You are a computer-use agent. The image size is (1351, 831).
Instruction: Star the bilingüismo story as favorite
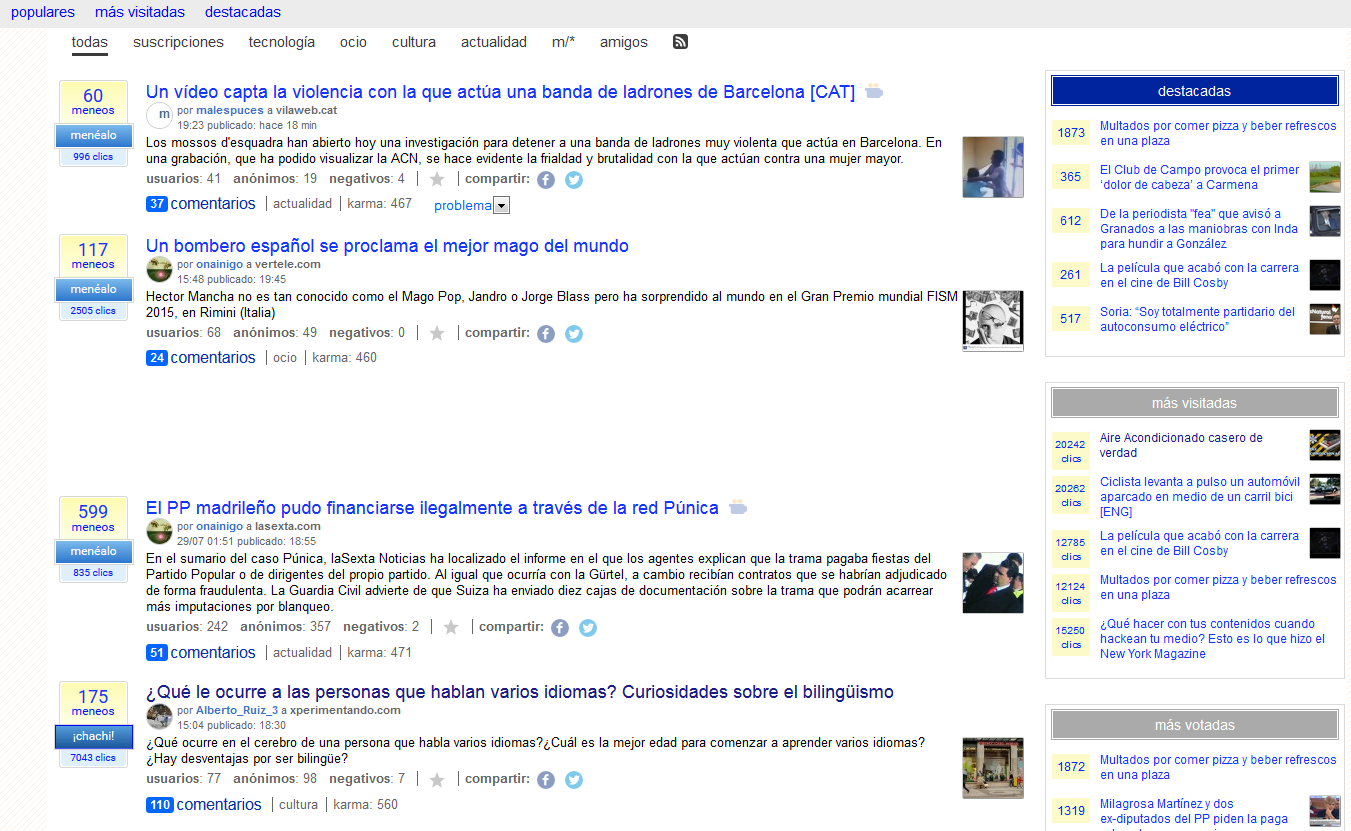(x=437, y=780)
